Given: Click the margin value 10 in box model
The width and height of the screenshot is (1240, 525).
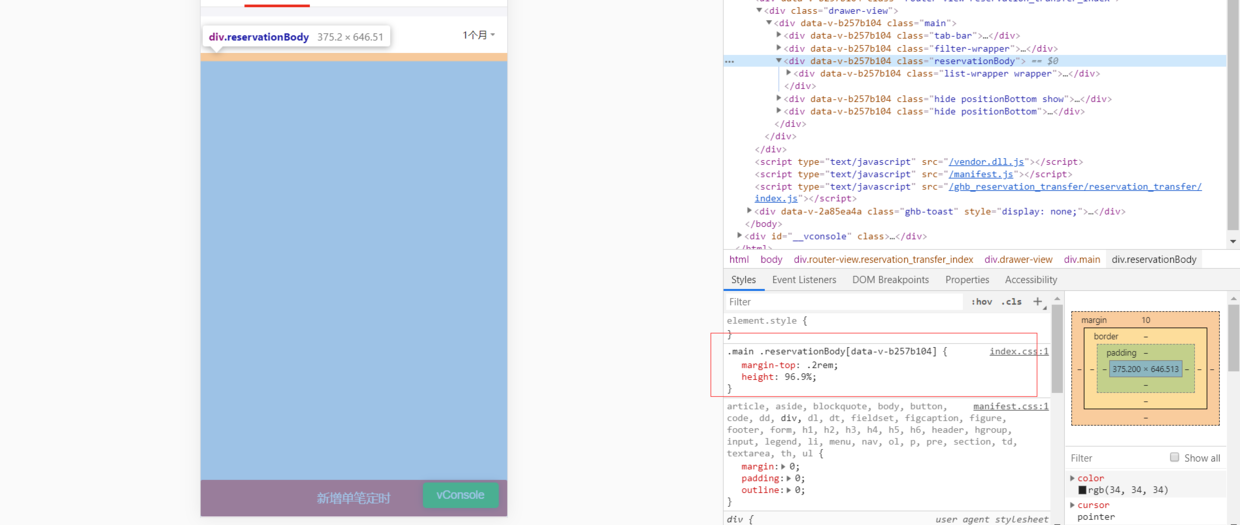Looking at the screenshot, I should [1146, 320].
